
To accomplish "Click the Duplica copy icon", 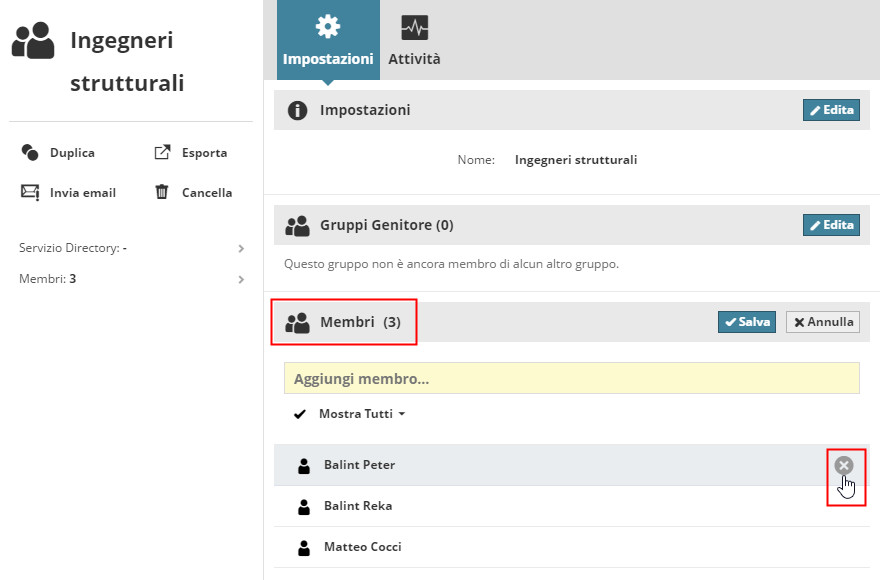I will tap(30, 153).
